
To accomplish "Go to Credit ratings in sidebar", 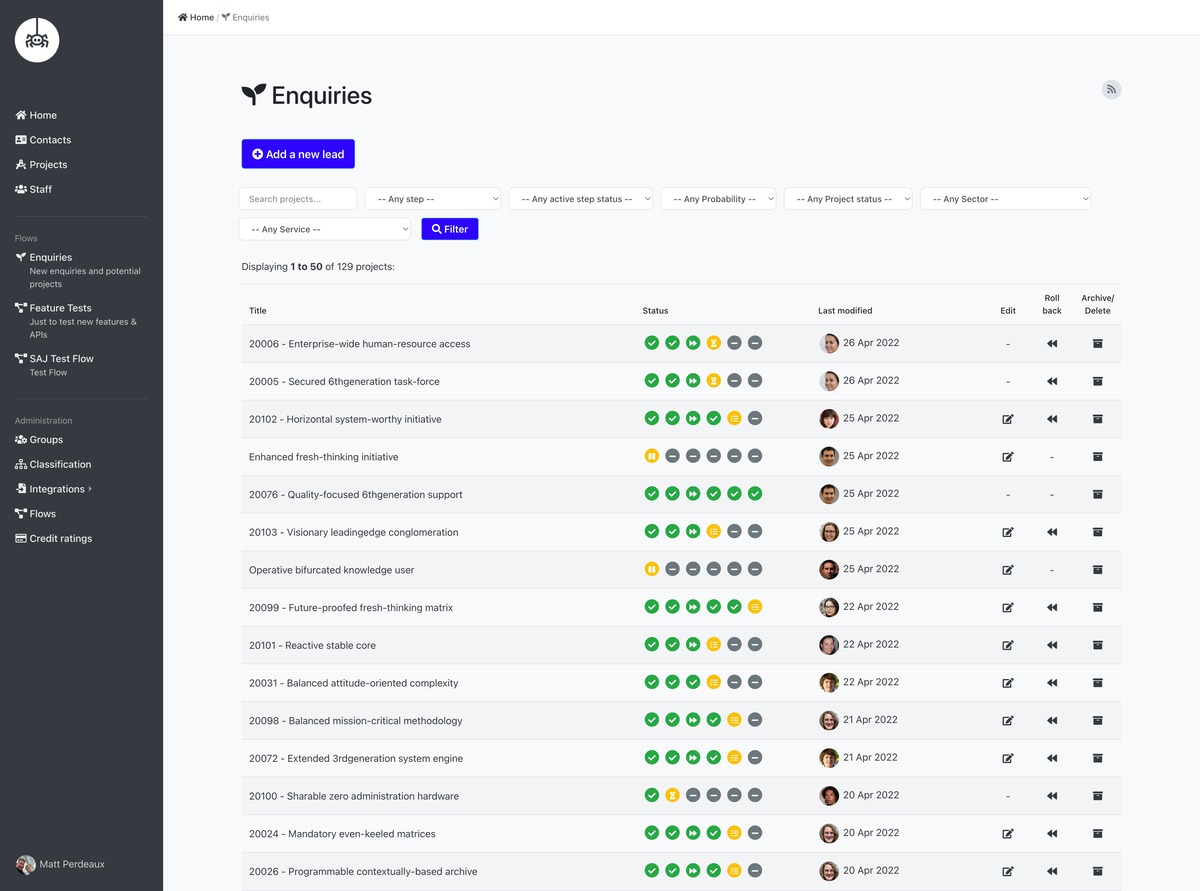I will (60, 538).
